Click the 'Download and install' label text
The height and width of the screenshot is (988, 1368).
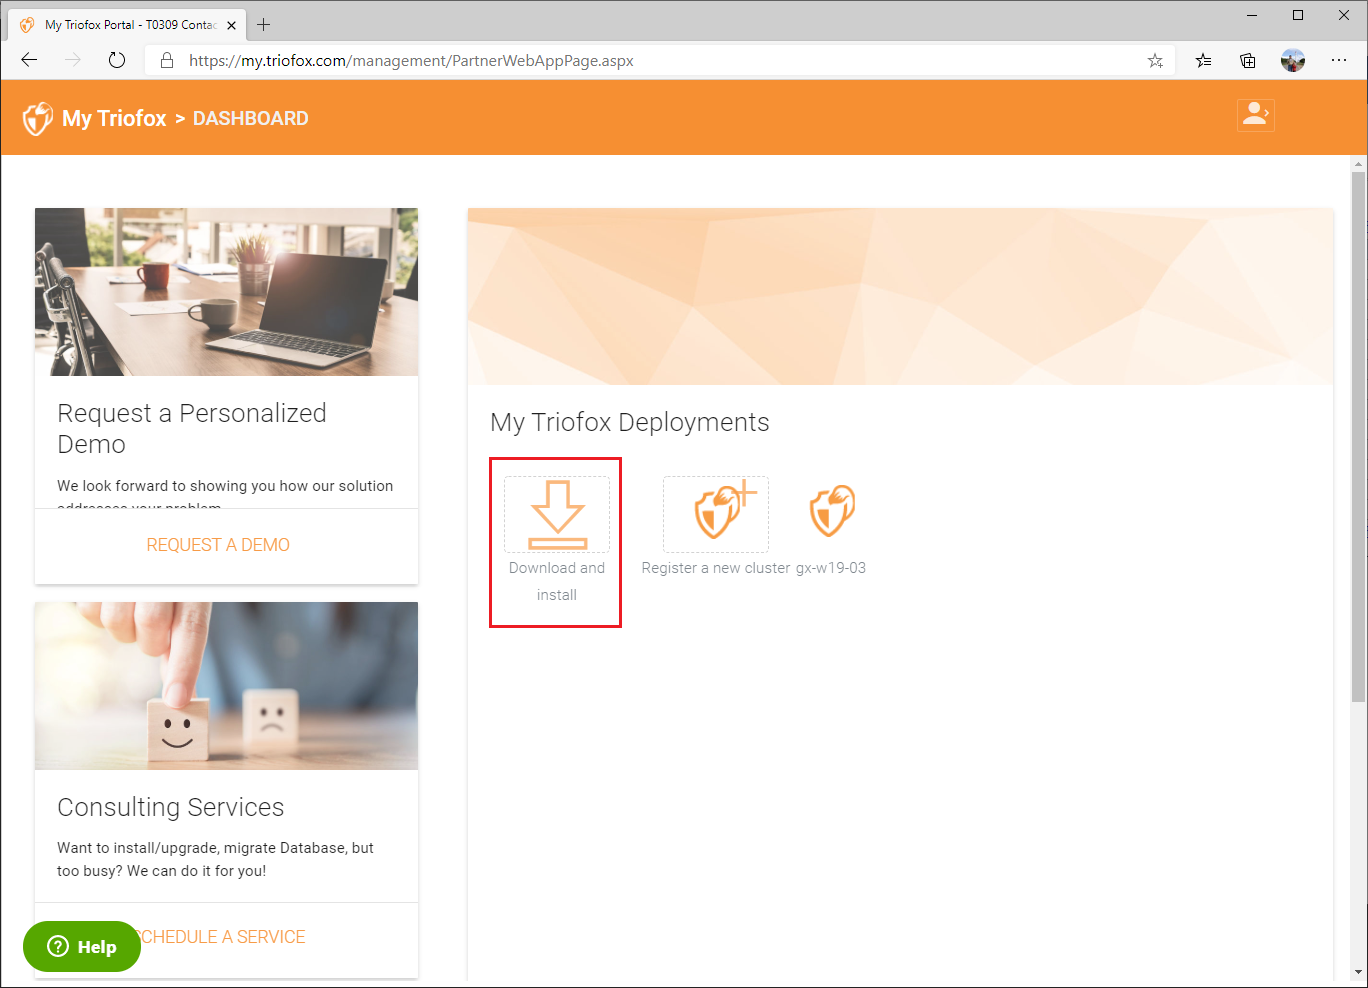(557, 581)
